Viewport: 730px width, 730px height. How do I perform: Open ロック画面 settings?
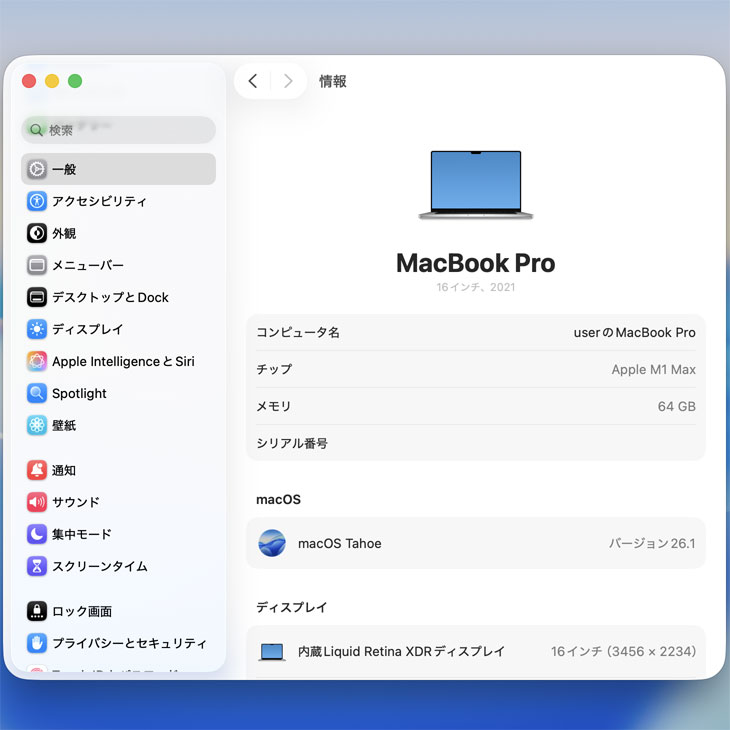pyautogui.click(x=81, y=611)
